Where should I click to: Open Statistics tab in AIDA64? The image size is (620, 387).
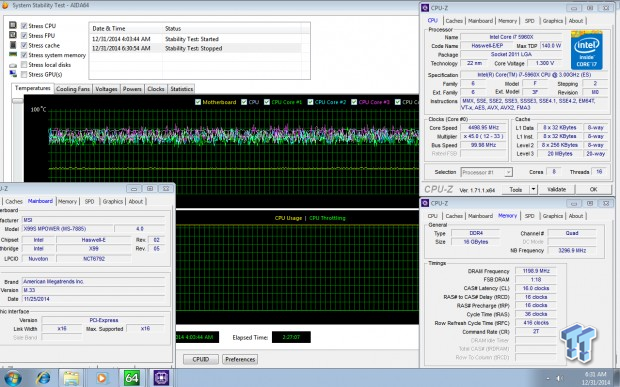click(181, 89)
